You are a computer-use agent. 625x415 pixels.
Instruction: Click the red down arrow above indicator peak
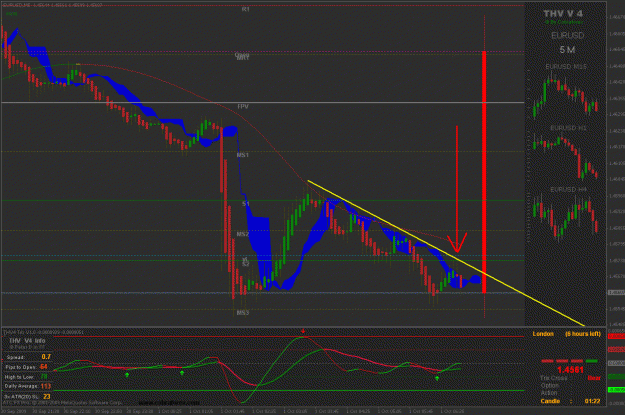(303, 331)
